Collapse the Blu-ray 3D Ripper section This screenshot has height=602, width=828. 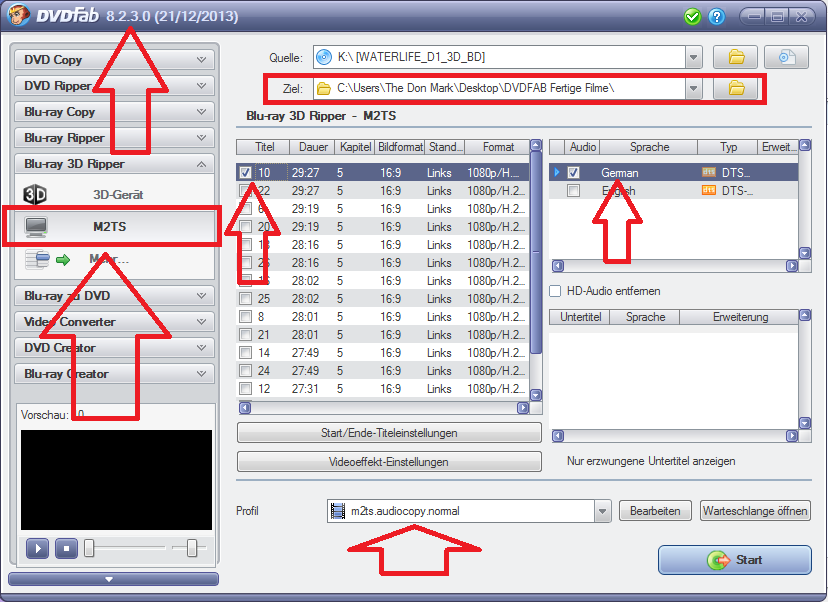(x=115, y=164)
